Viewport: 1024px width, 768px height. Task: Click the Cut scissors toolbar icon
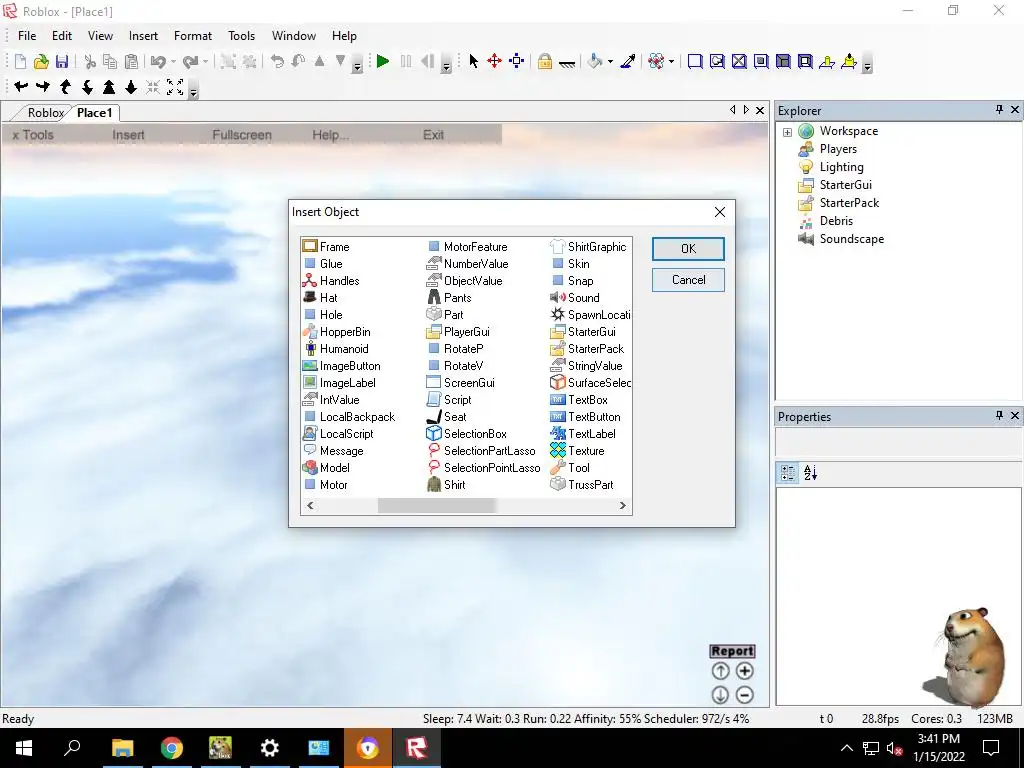[90, 61]
